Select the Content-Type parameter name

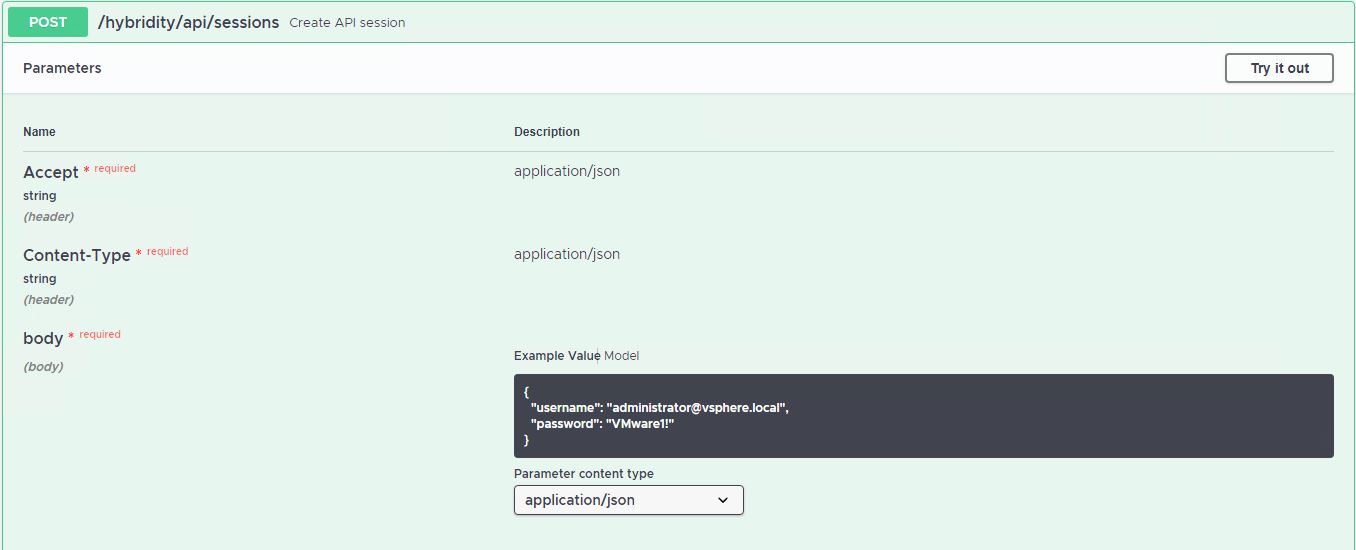pos(76,255)
